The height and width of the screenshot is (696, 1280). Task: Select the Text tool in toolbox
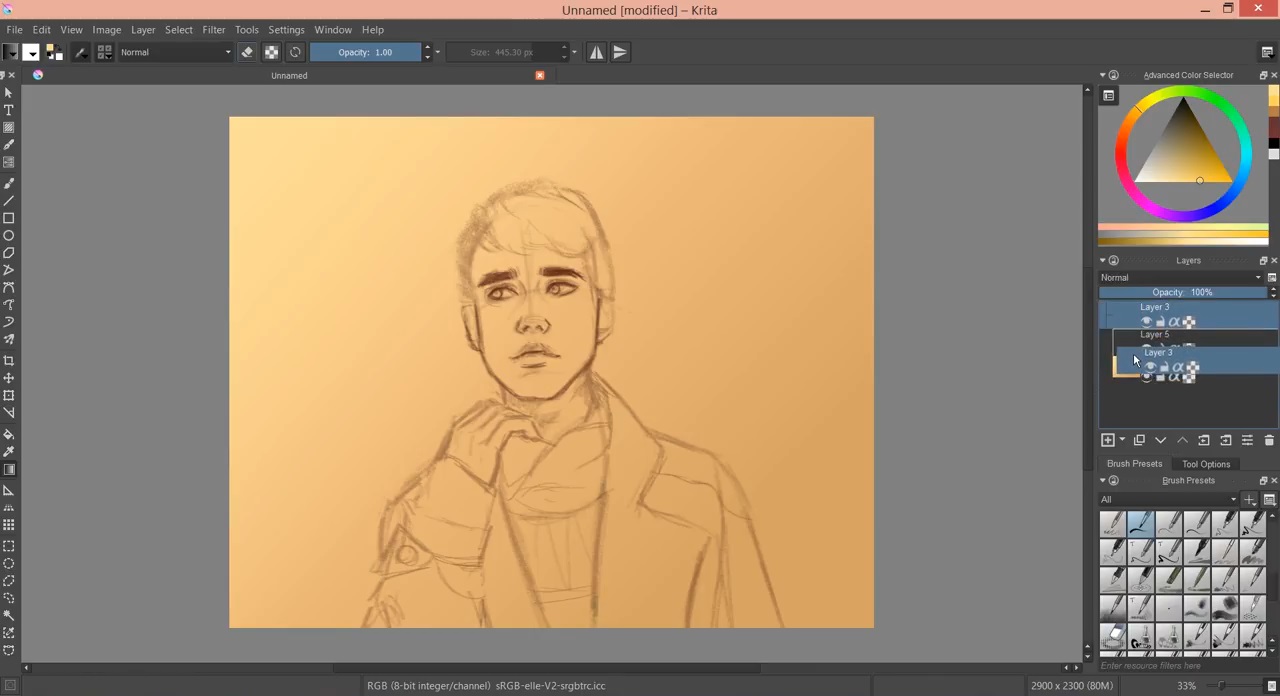click(x=9, y=110)
